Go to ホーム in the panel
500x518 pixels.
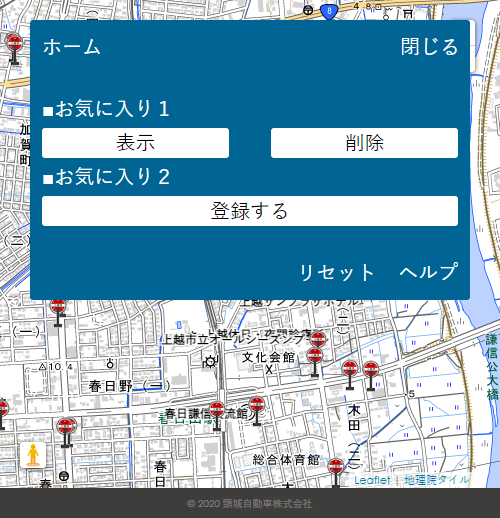pyautogui.click(x=72, y=47)
